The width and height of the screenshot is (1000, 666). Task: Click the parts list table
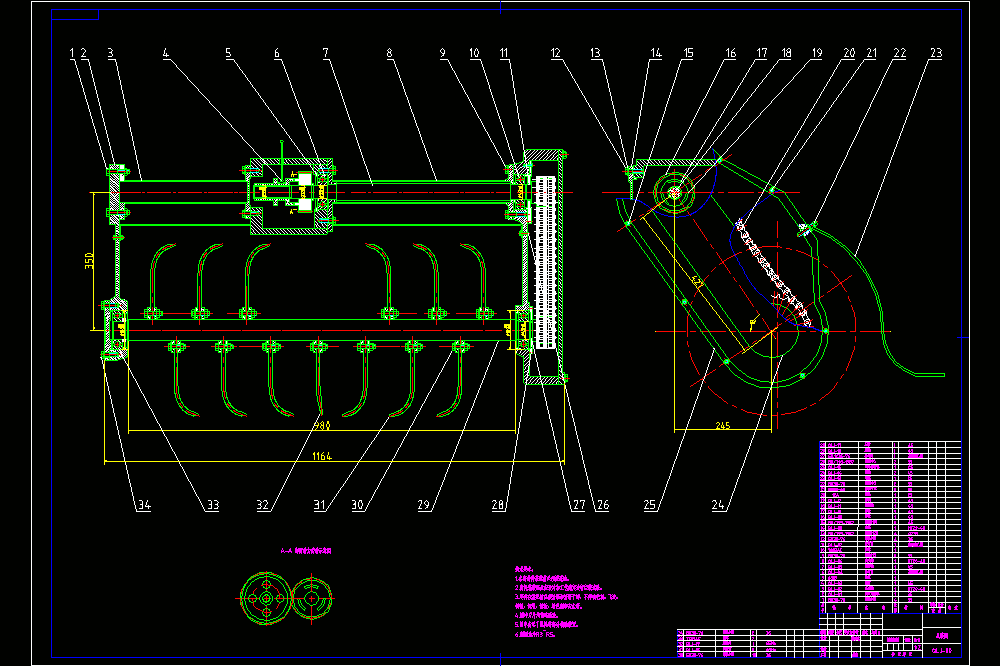coord(890,527)
